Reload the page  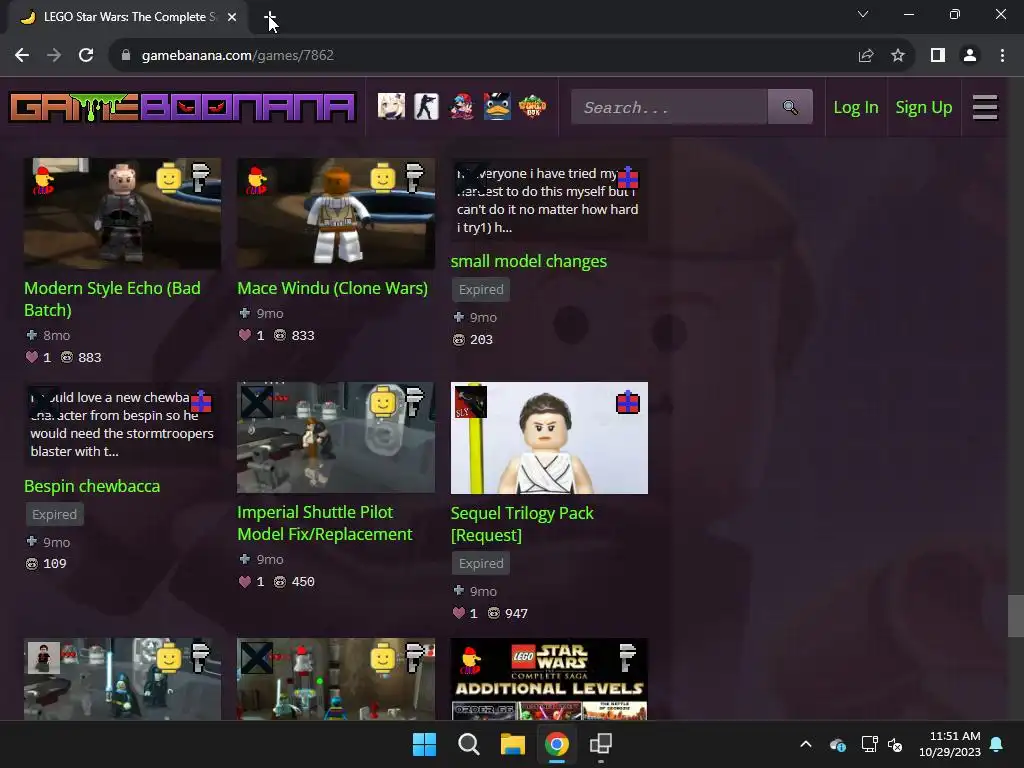(86, 56)
